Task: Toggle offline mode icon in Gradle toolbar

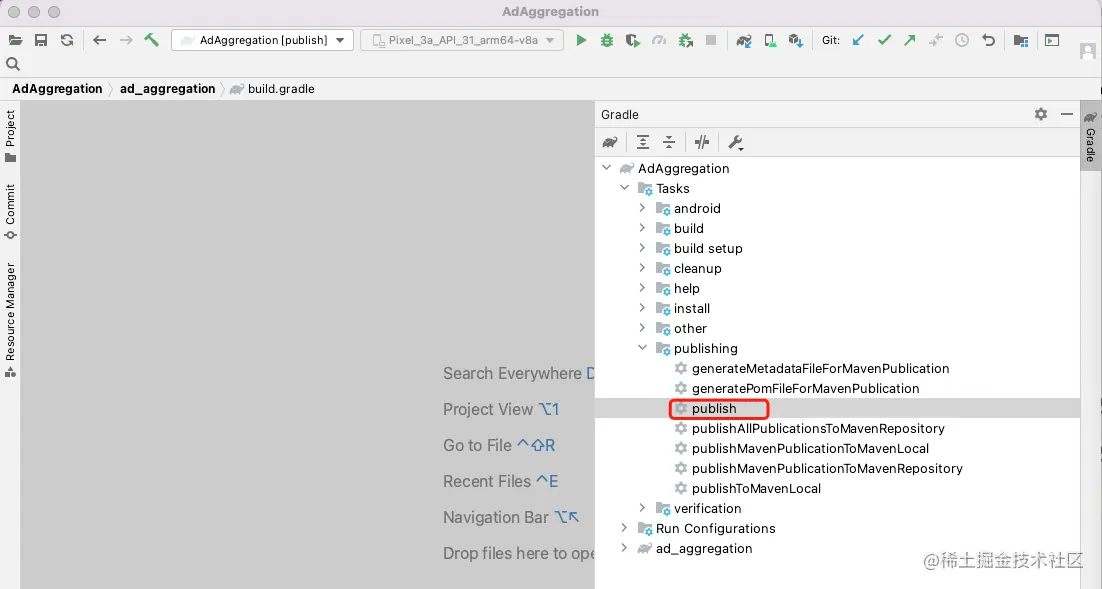Action: (701, 142)
